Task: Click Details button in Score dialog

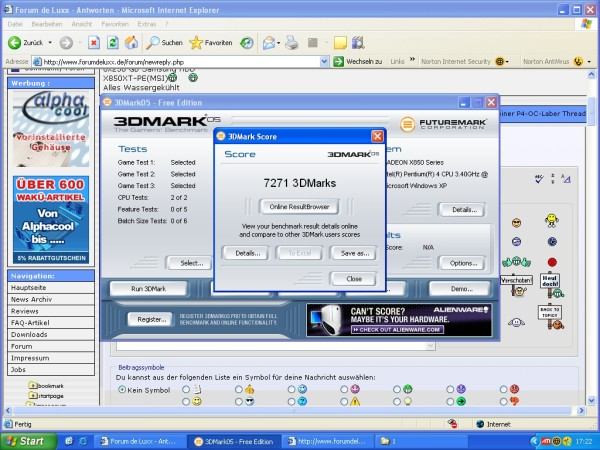Action: point(246,253)
